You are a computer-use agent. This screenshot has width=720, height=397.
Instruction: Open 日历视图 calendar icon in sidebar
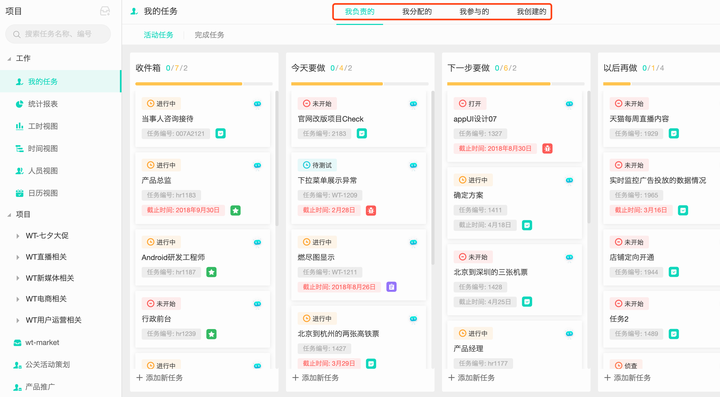click(x=19, y=193)
